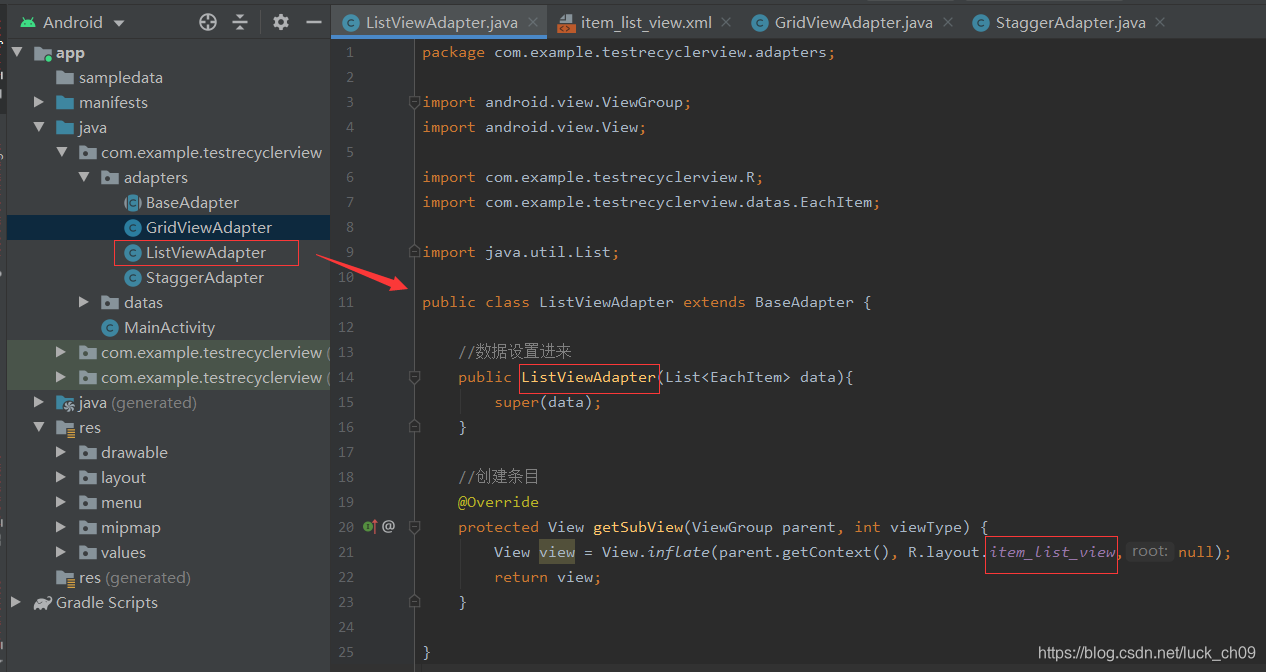Viewport: 1266px width, 672px height.
Task: Click the BaseAdapter class icon
Action: coord(132,202)
